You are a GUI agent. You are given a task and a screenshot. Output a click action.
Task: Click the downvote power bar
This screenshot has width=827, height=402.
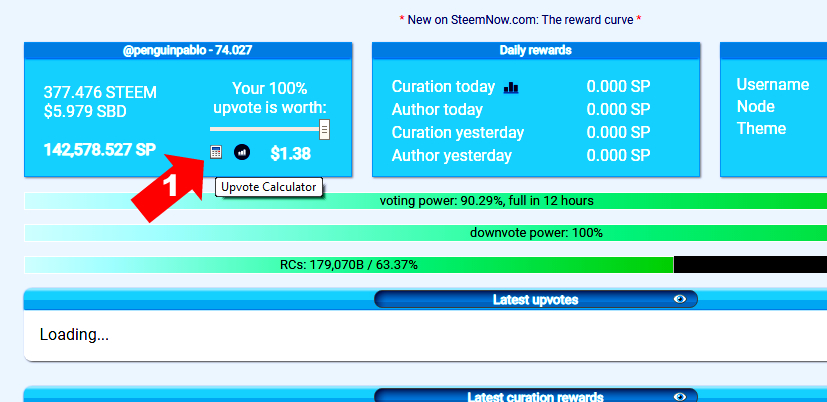coord(426,233)
